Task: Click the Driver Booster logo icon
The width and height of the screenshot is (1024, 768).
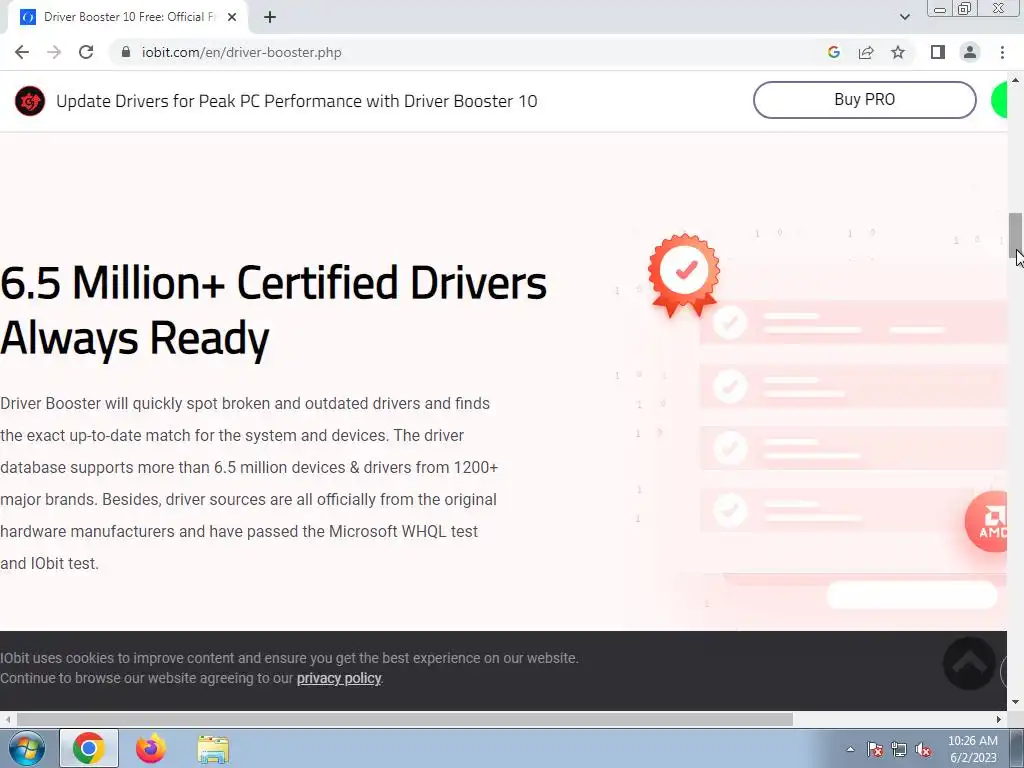Action: coord(30,101)
